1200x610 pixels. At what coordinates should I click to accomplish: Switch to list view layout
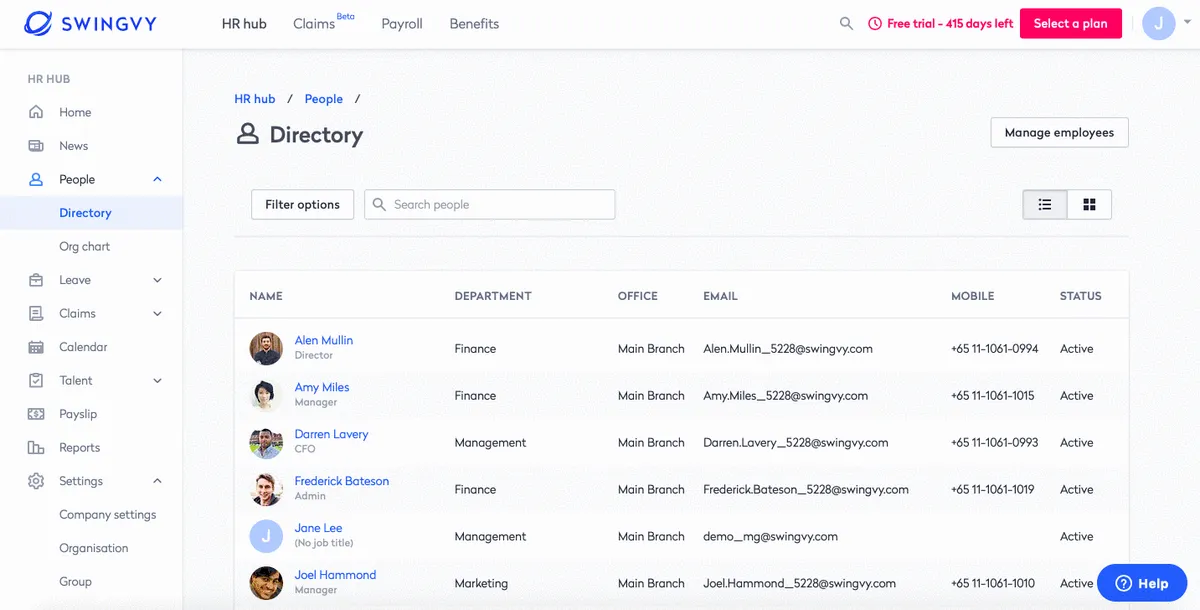[x=1045, y=205]
